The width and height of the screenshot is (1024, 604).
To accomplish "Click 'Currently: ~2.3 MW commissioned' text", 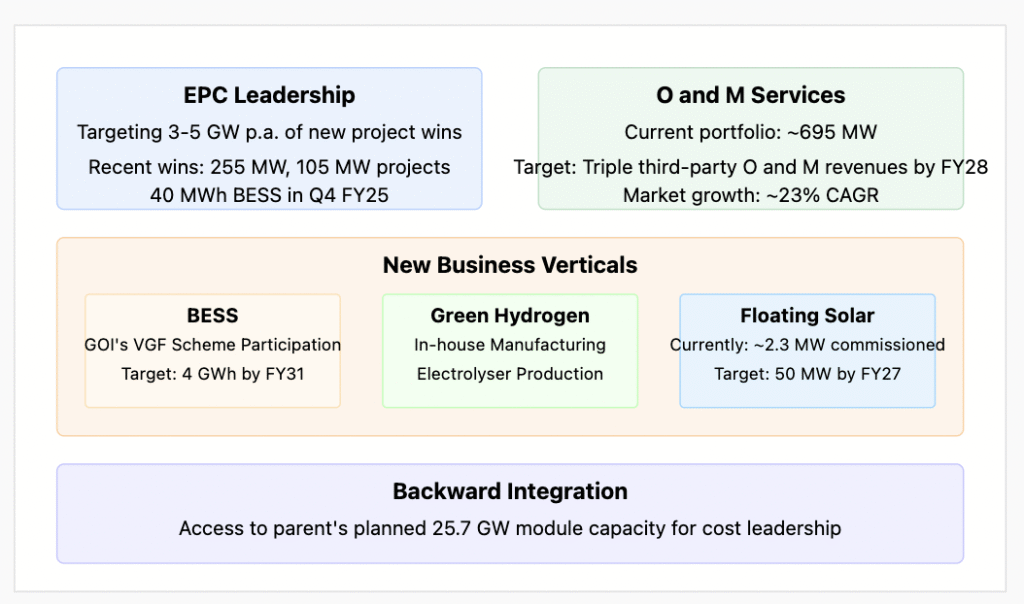I will [807, 345].
